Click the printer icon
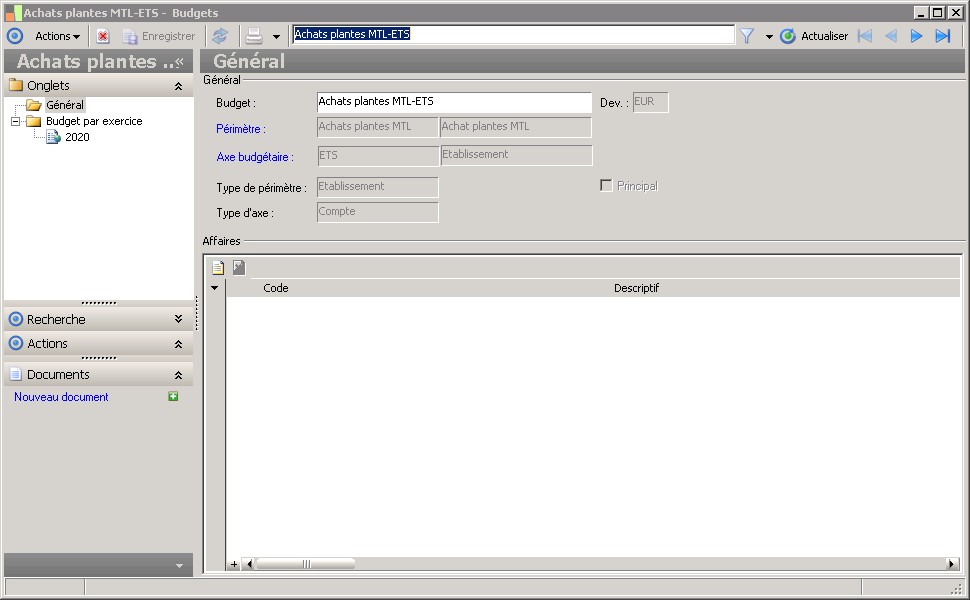 coord(254,36)
